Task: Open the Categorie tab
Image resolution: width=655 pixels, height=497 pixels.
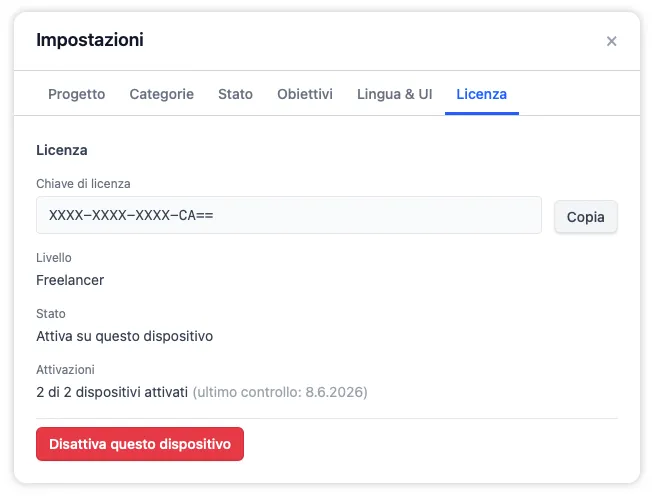Action: click(x=162, y=94)
